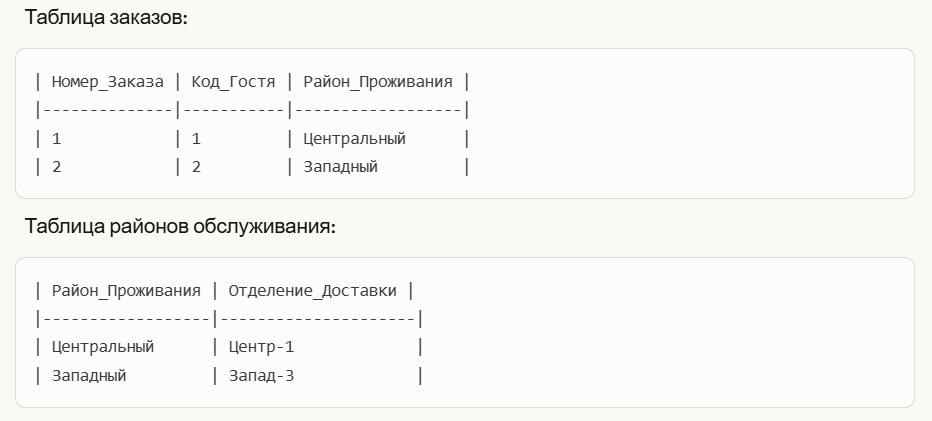Click the "Код_Гостя" column header
932x421 pixels.
coord(232,82)
